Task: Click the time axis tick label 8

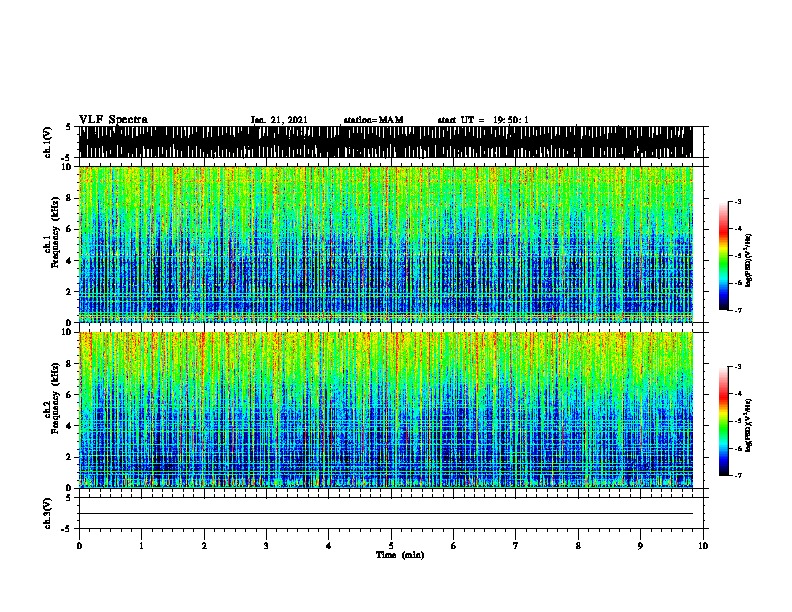Action: click(578, 546)
